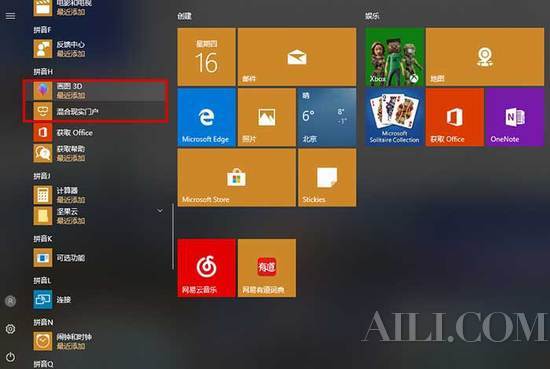This screenshot has height=369, width=550.
Task: Click the 拼音F letter header
Action: tap(42, 30)
